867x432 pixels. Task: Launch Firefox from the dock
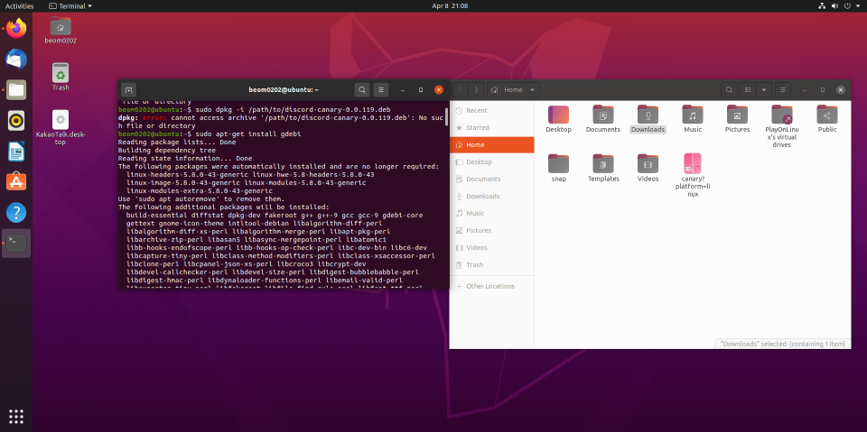pyautogui.click(x=16, y=28)
